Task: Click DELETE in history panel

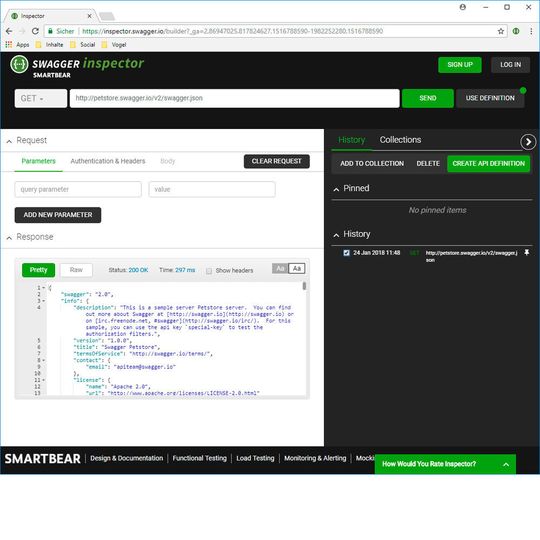Action: pyautogui.click(x=428, y=164)
